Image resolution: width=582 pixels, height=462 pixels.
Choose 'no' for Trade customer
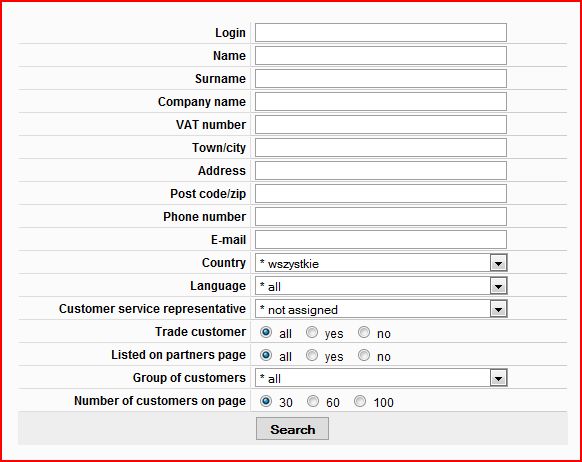(364, 332)
